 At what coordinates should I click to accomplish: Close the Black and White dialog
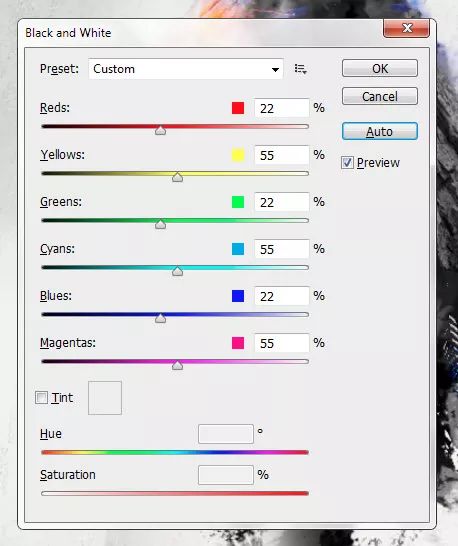pyautogui.click(x=406, y=28)
